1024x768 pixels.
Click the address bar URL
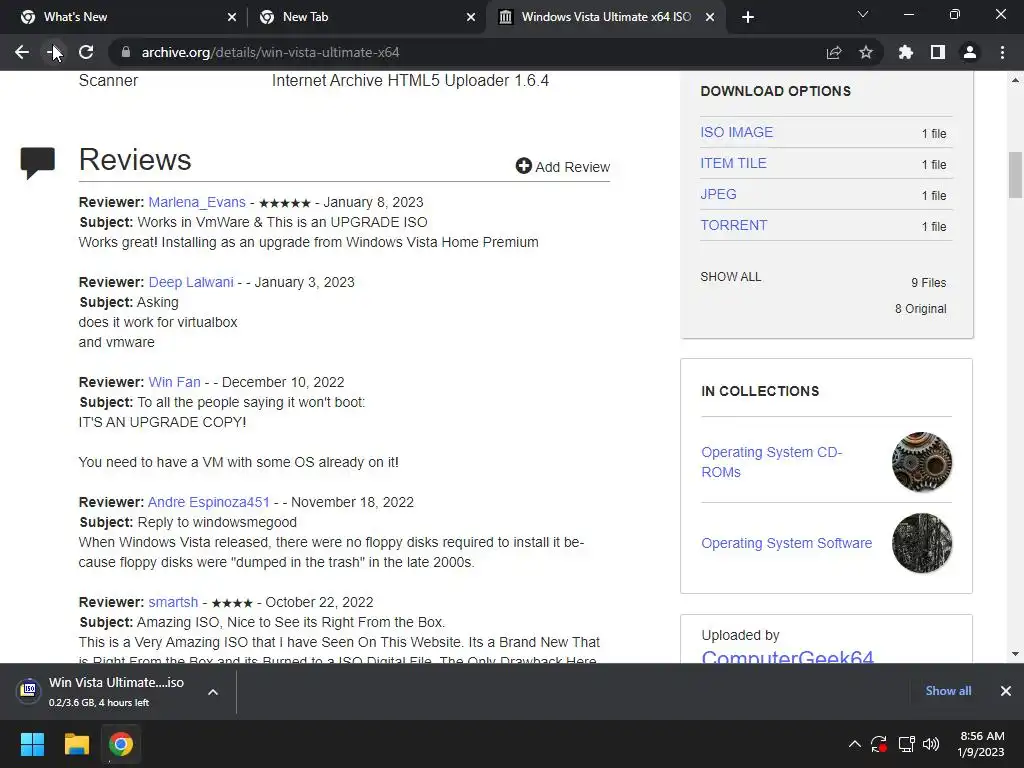(270, 52)
